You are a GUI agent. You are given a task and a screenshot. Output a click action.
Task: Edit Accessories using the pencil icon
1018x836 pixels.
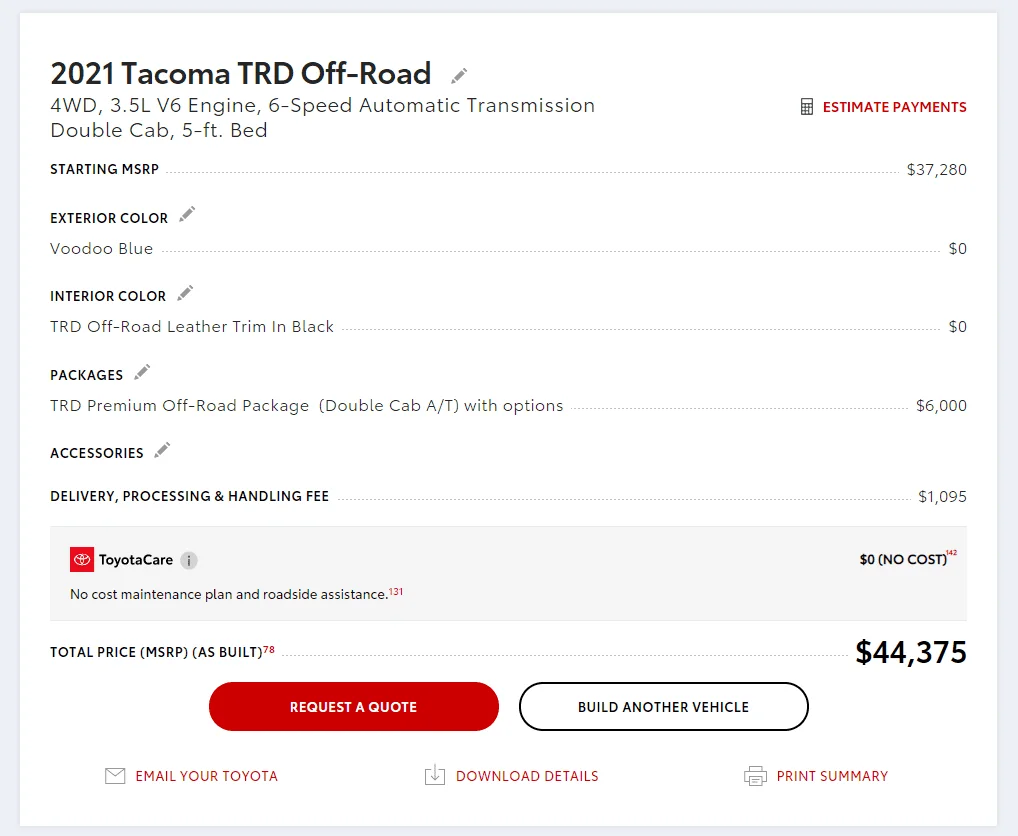click(x=162, y=450)
